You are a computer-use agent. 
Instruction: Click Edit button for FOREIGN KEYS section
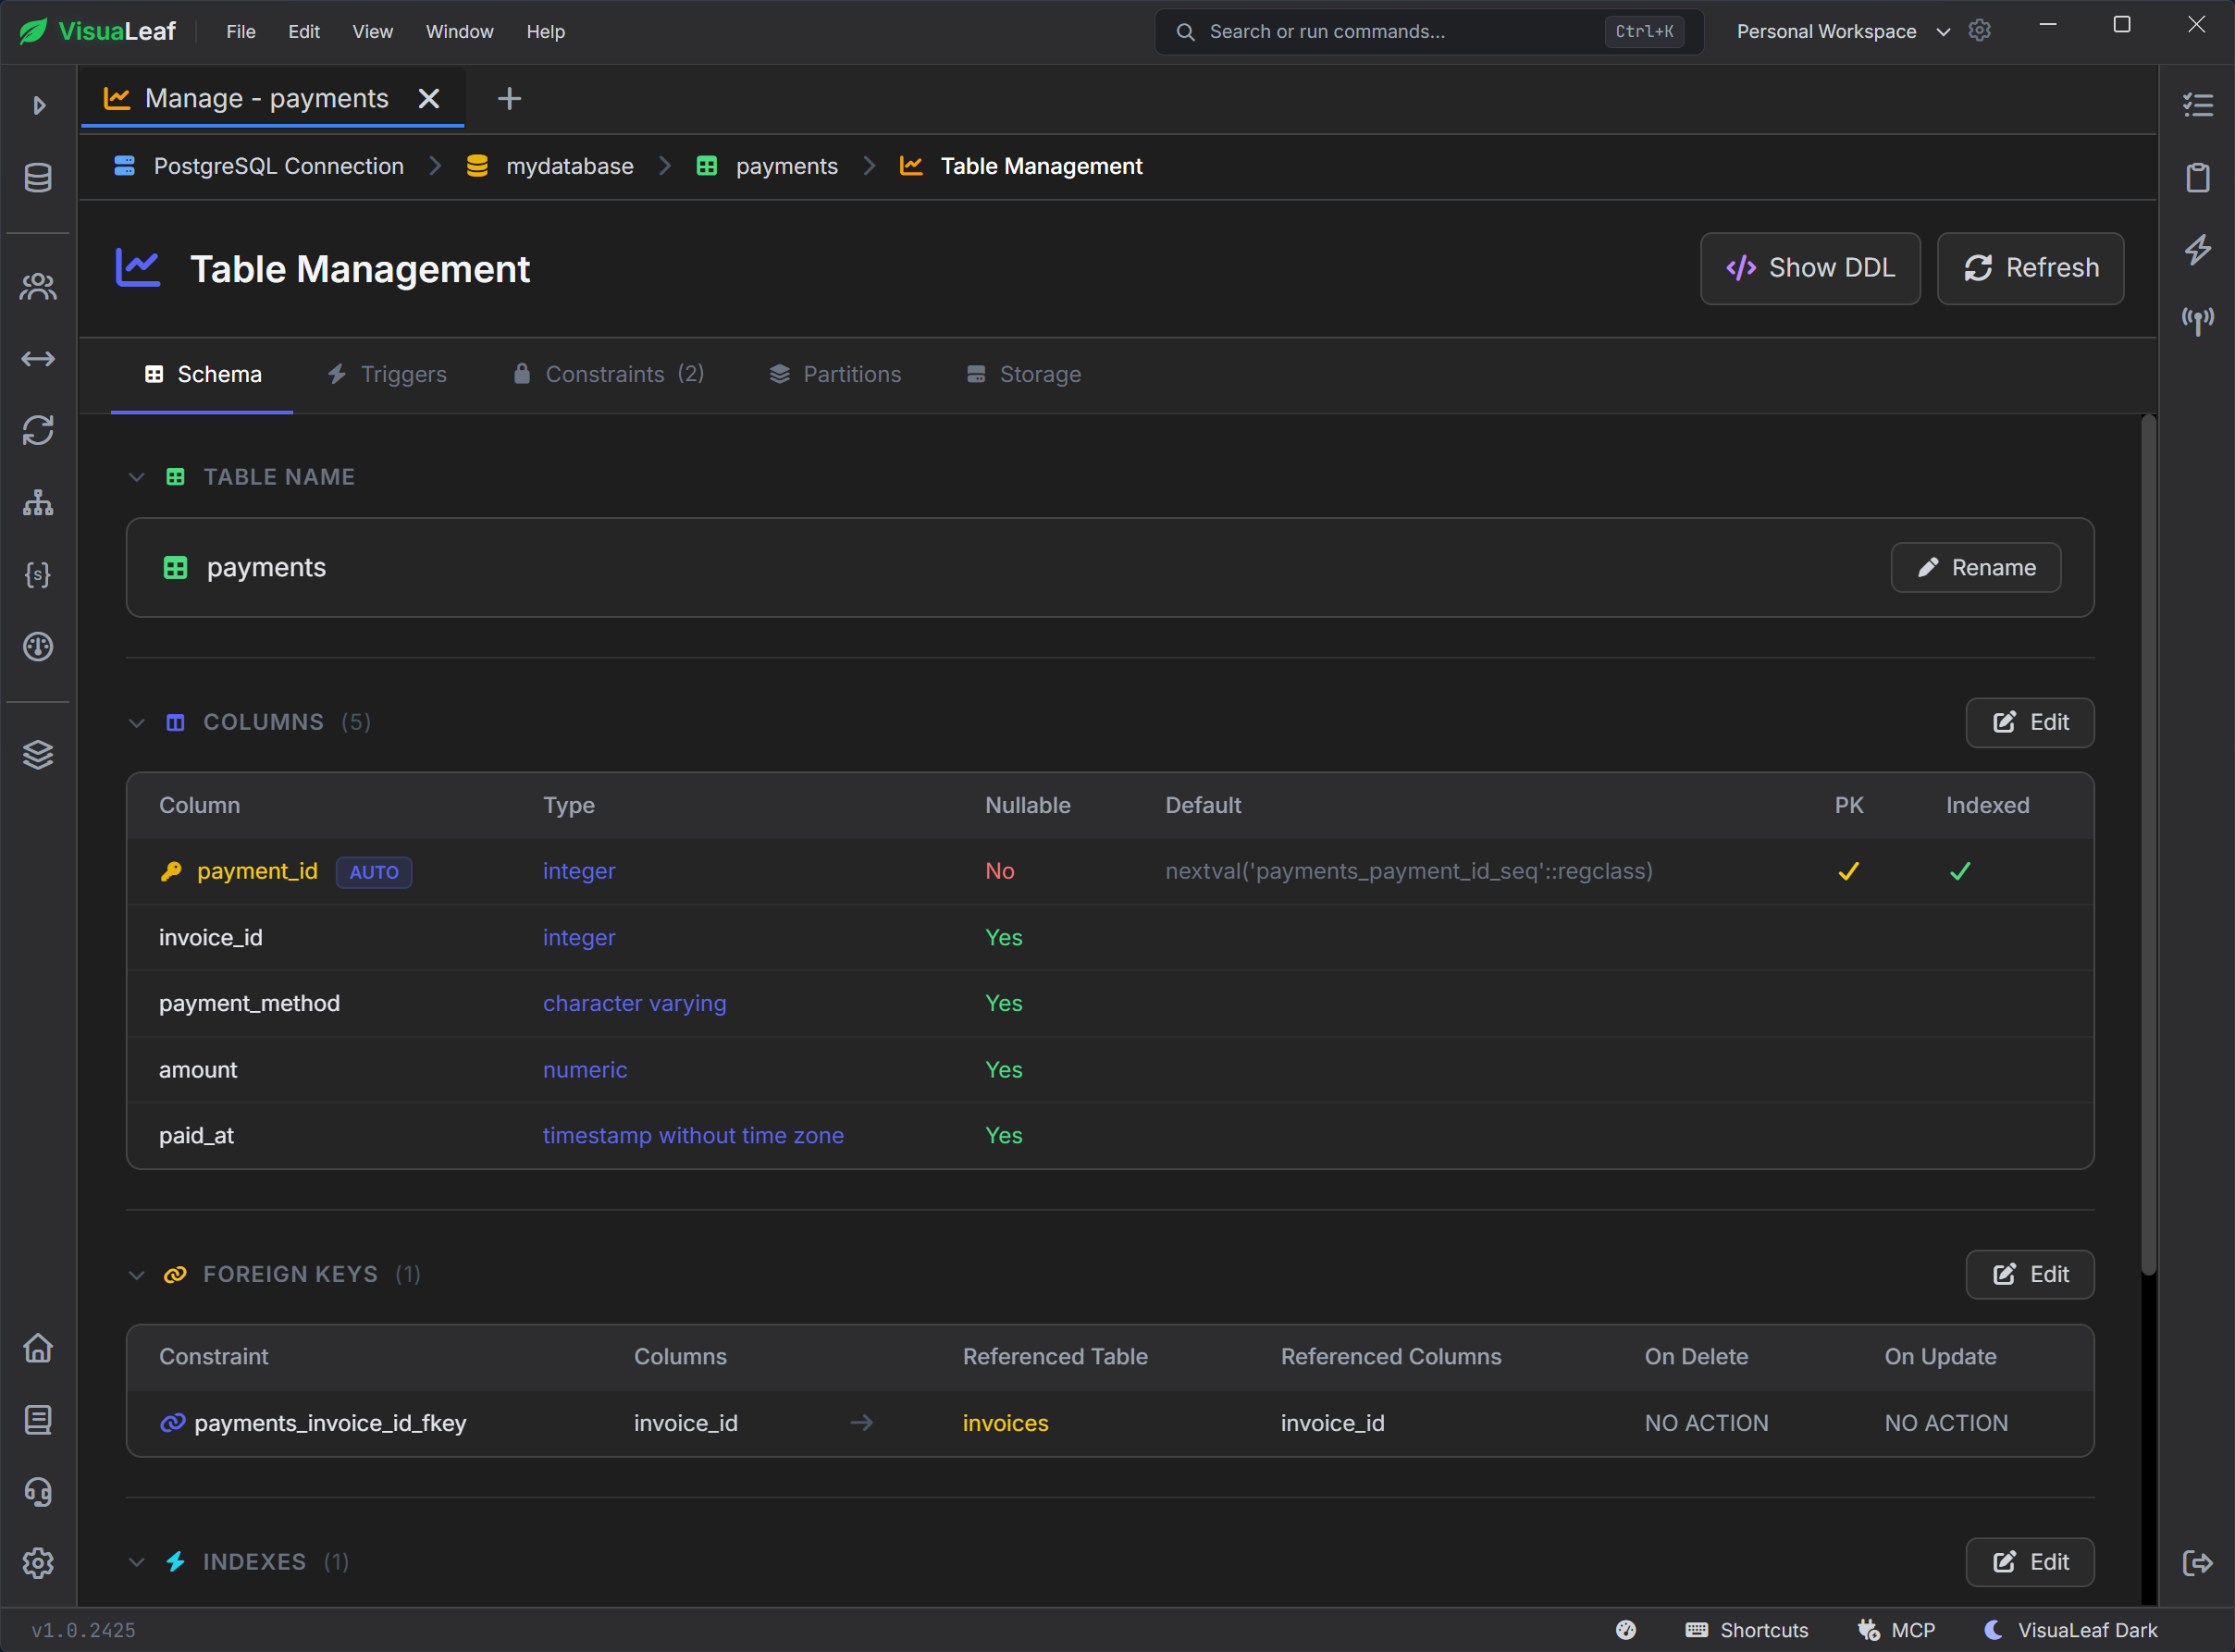tap(2030, 1275)
